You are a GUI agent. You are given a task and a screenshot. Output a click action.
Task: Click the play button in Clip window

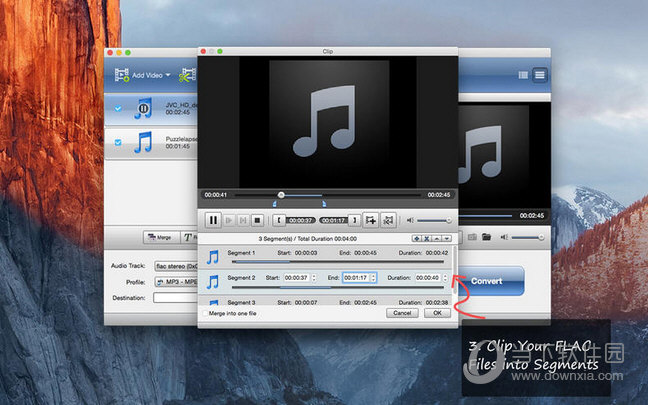coord(229,220)
